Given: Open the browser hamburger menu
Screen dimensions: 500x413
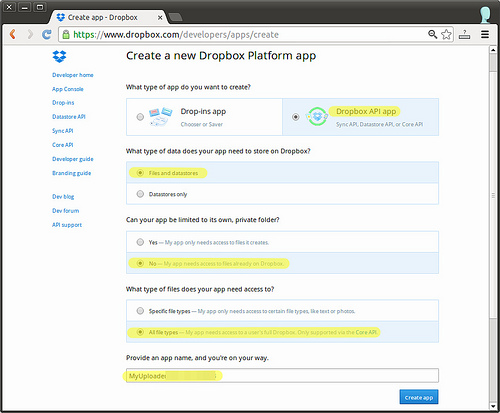Looking at the screenshot, I should [x=485, y=34].
